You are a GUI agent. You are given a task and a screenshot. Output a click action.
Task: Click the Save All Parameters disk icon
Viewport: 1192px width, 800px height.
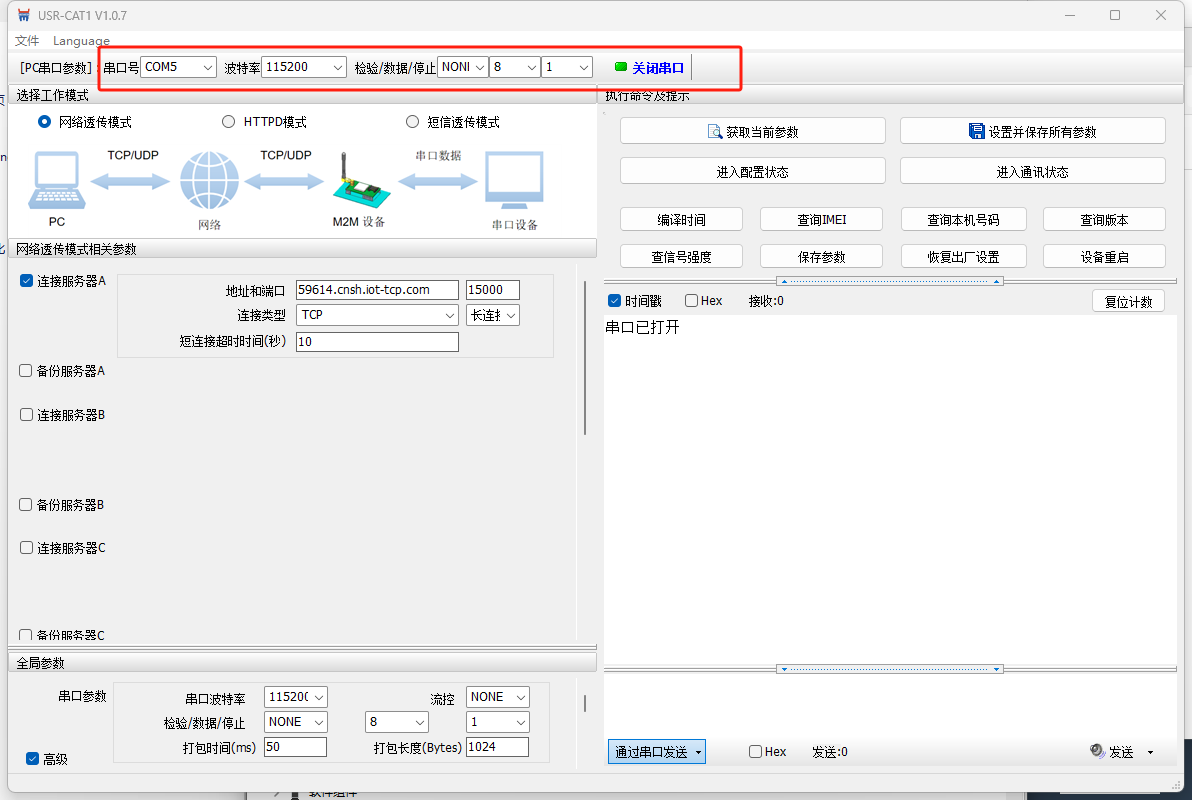click(977, 131)
